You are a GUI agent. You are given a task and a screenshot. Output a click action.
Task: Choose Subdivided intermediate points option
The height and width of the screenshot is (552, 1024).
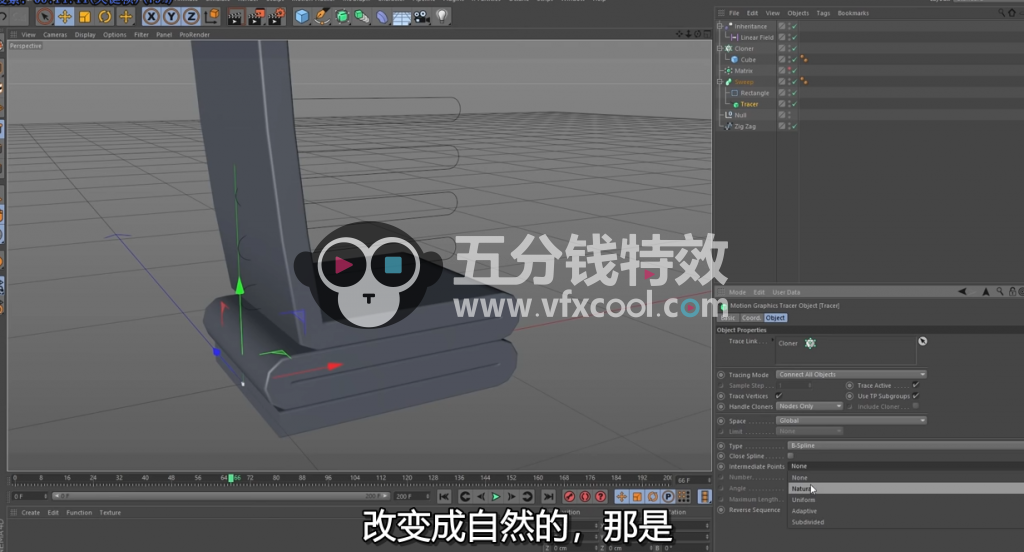pyautogui.click(x=906, y=522)
